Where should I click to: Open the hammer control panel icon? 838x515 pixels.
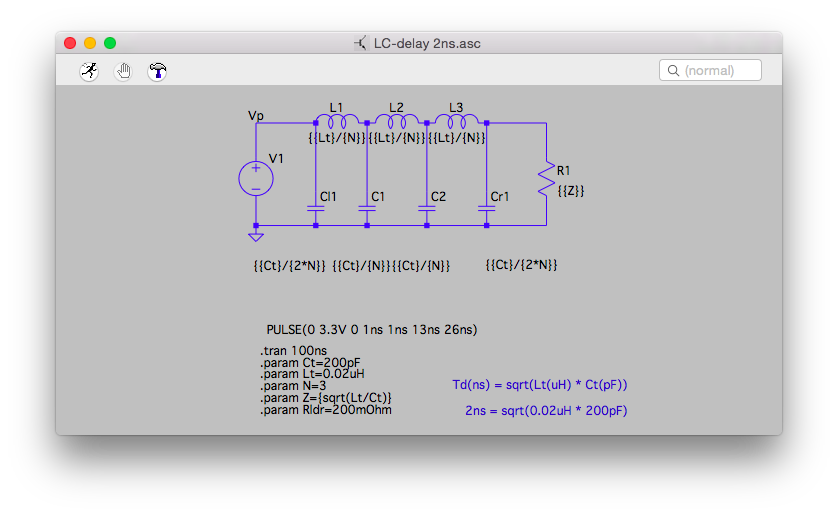(x=157, y=71)
